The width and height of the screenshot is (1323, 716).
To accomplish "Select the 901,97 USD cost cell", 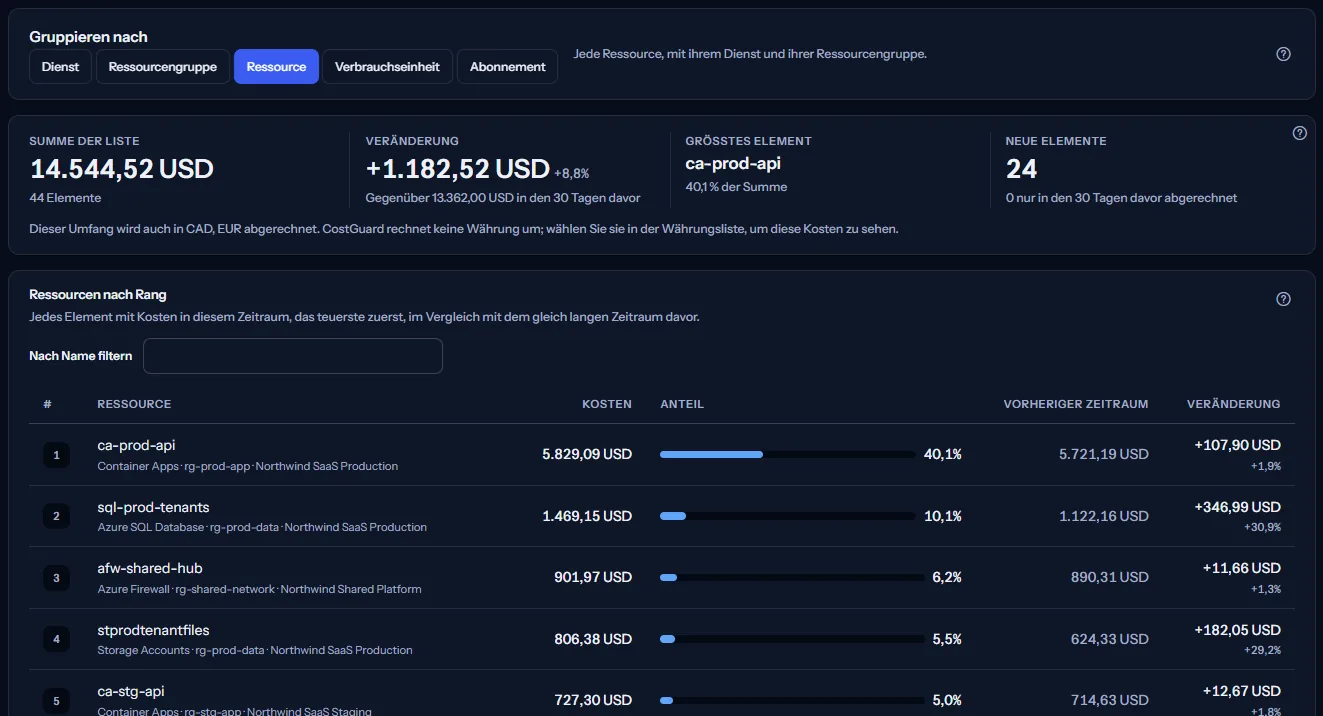I will coord(593,577).
